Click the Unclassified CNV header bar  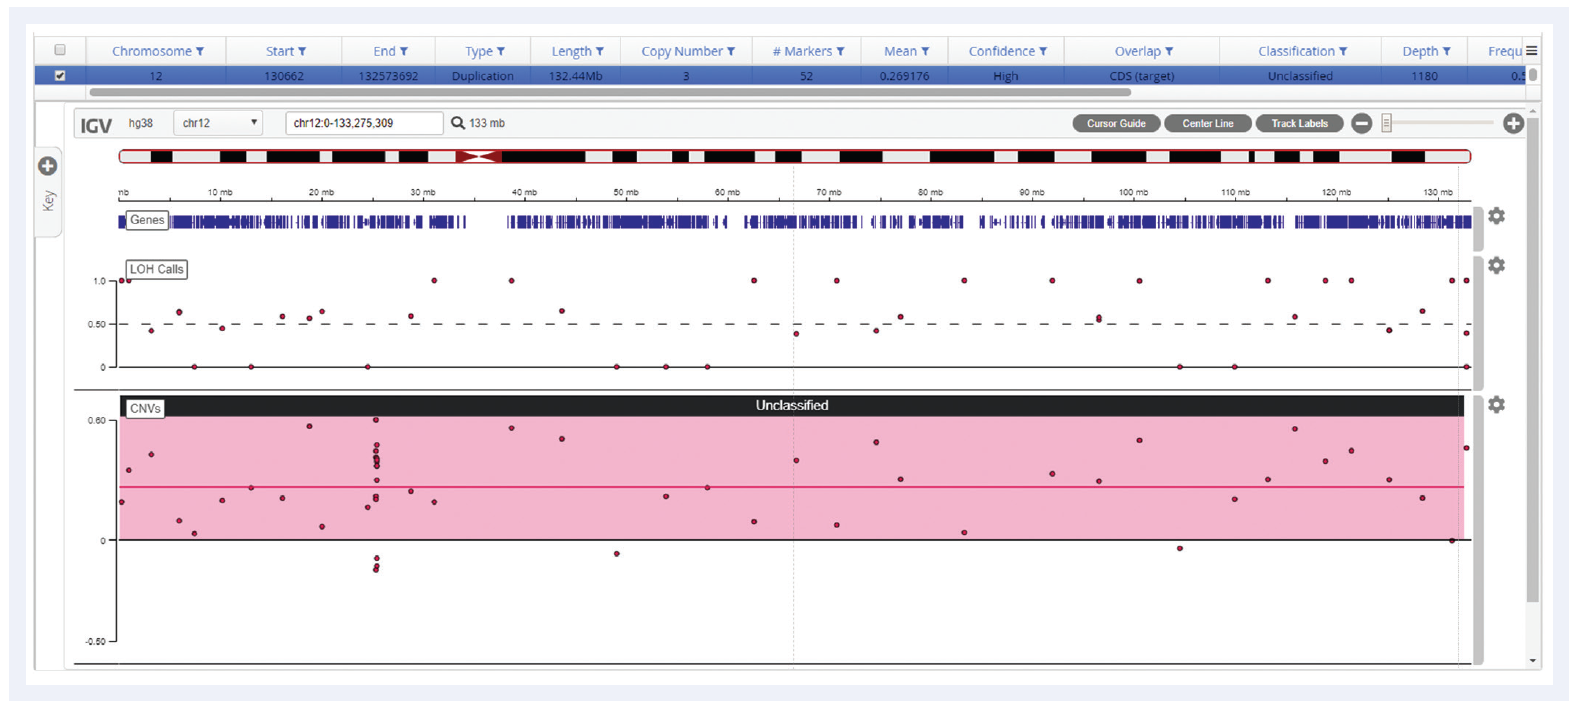792,406
